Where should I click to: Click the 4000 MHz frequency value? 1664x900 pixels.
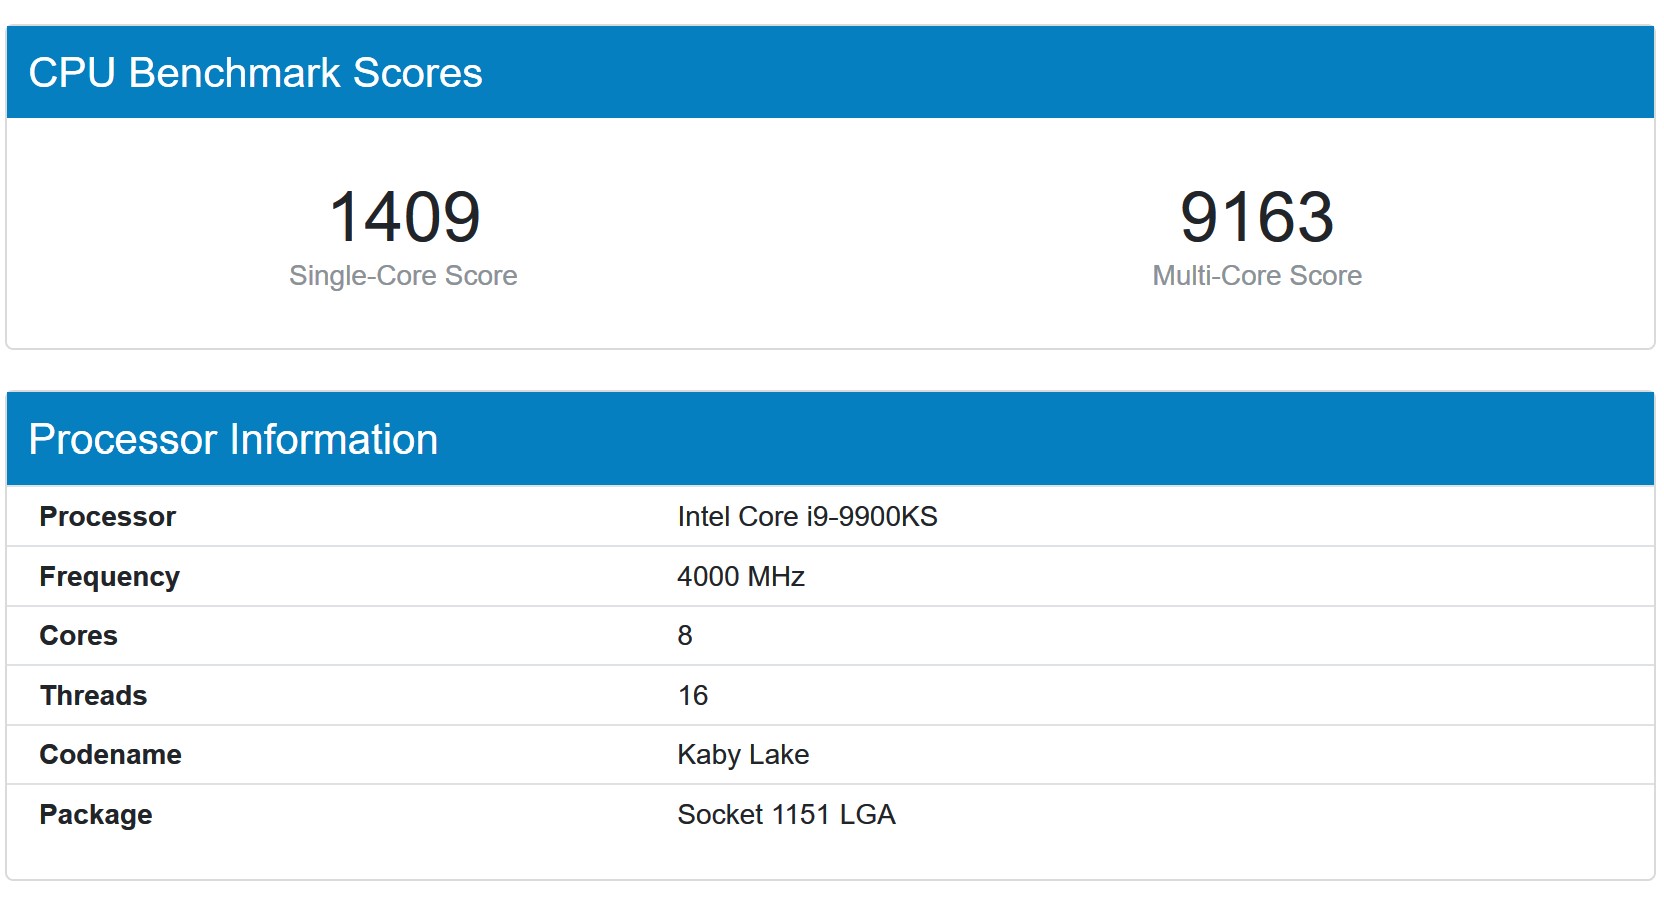pos(740,577)
